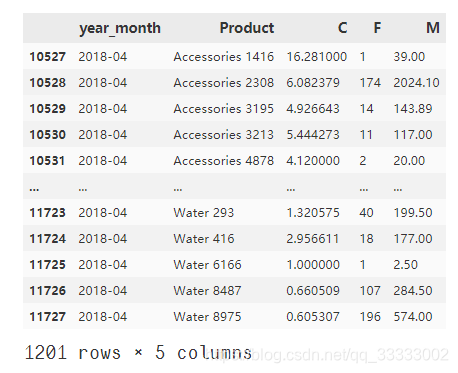Select row index 10527

pos(47,57)
